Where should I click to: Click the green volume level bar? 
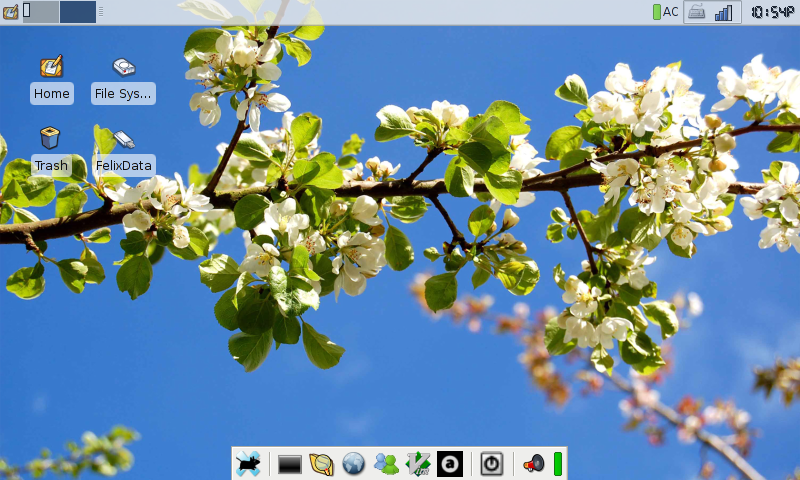558,464
